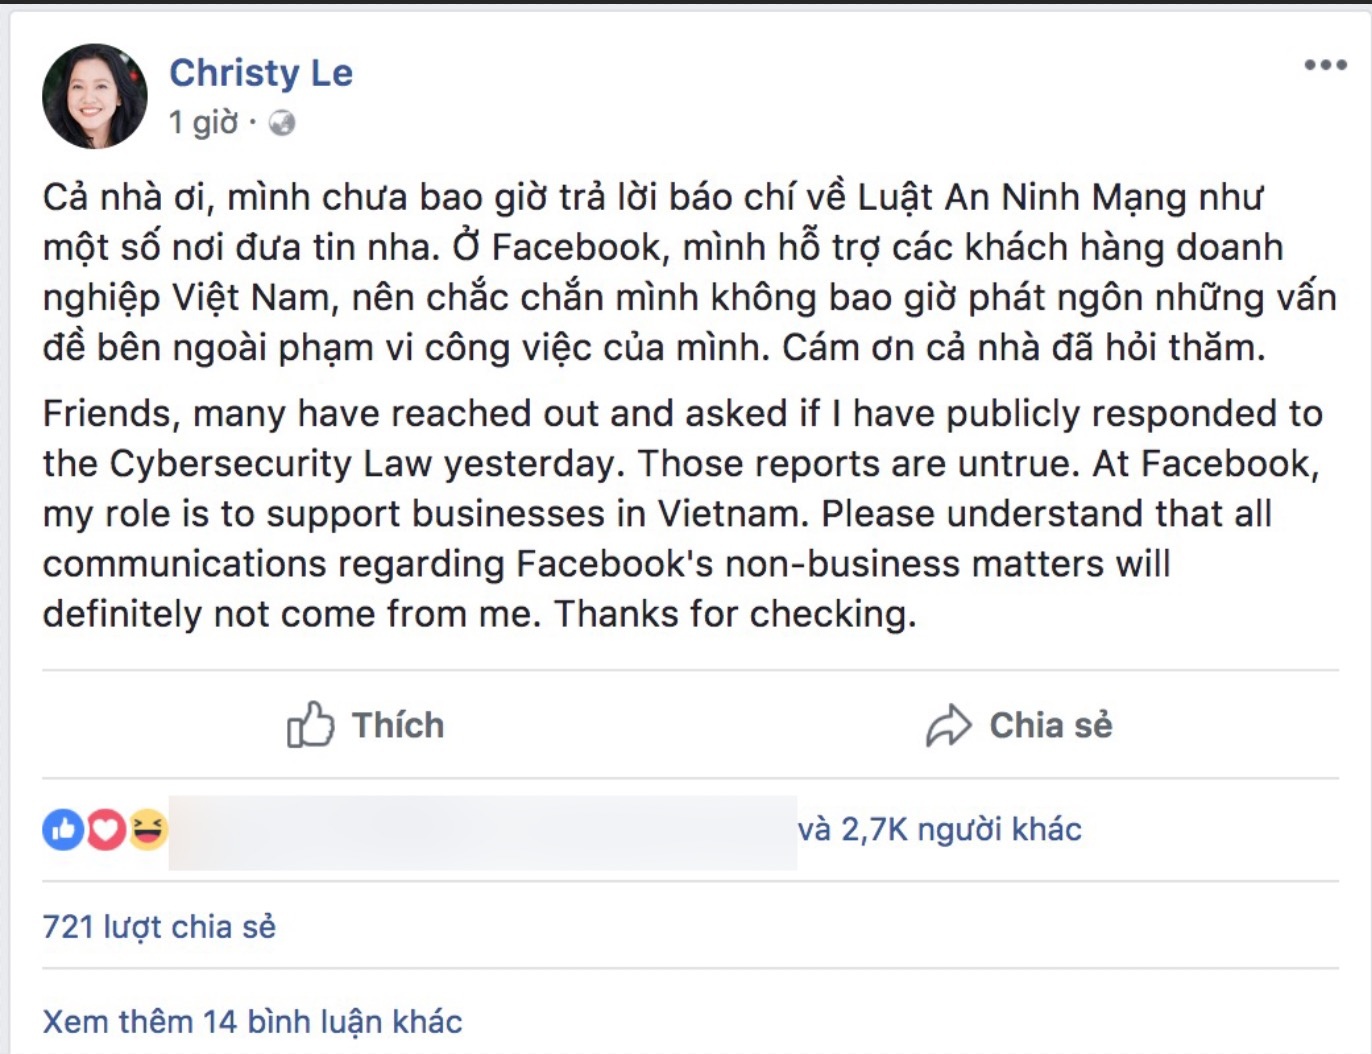This screenshot has height=1054, width=1372.
Task: Click the 721 lượt chia sẻ link
Action: pos(160,926)
